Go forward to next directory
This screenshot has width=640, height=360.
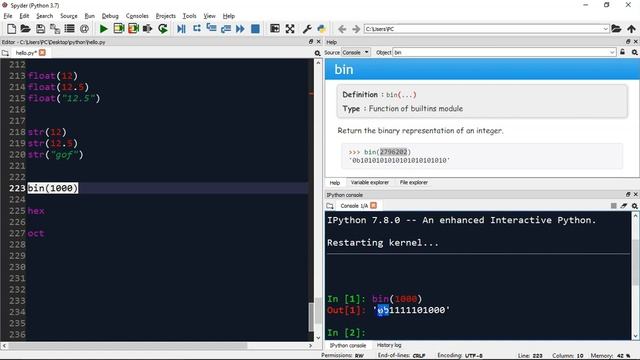tap(356, 29)
